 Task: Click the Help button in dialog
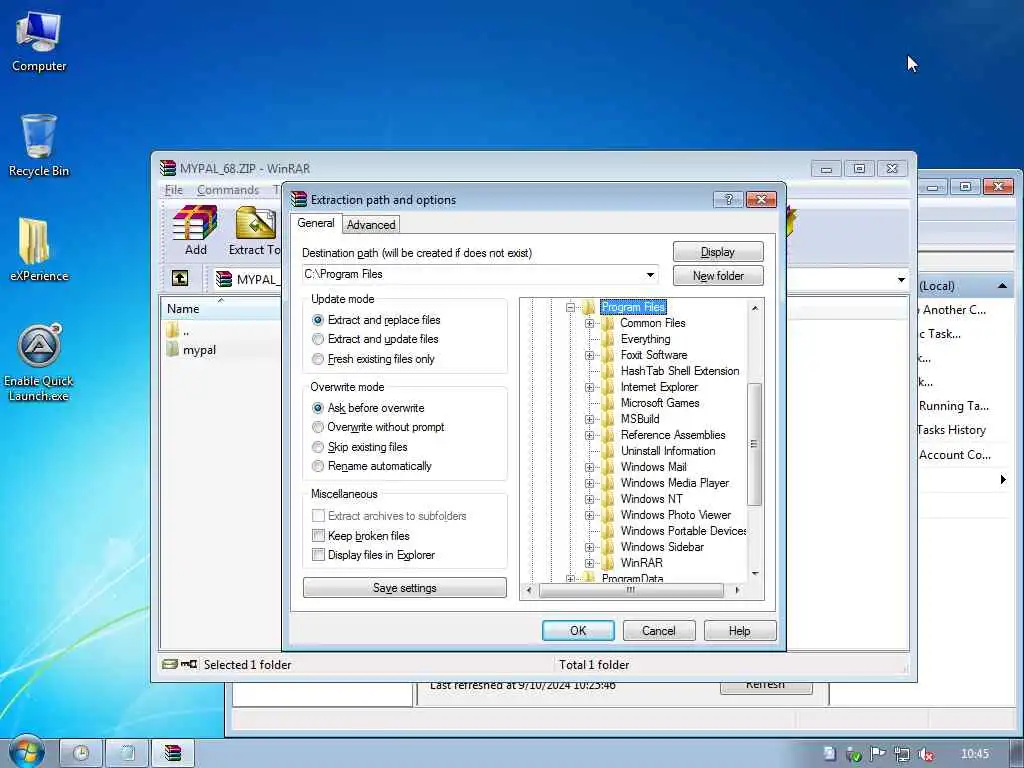click(739, 630)
